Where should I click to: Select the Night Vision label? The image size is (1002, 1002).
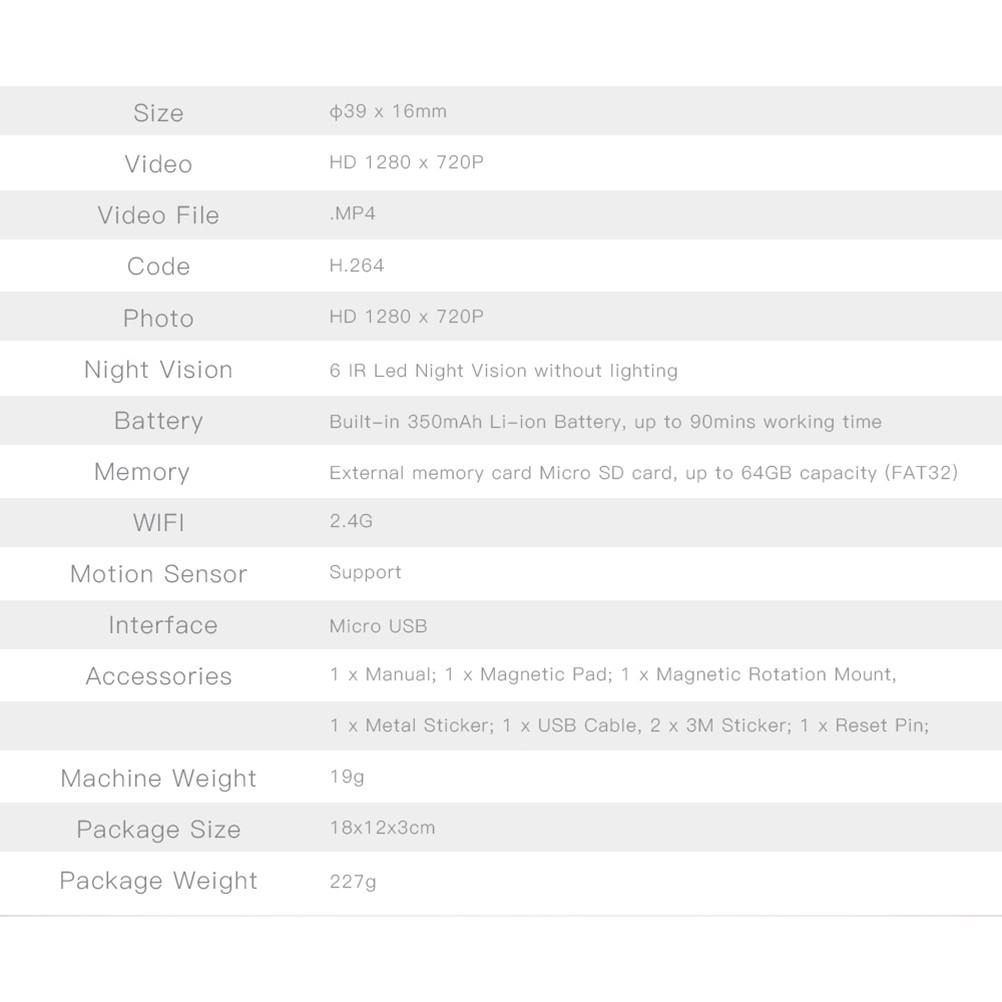(158, 370)
